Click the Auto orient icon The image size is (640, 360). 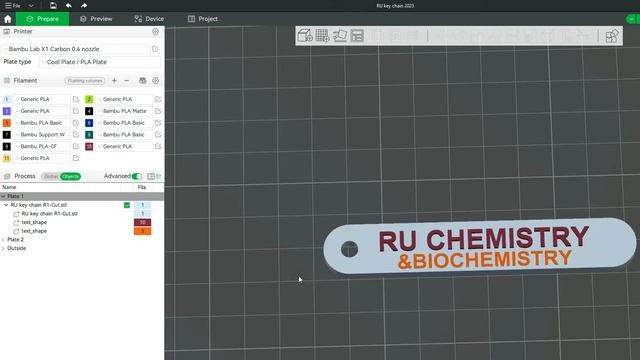[x=340, y=36]
